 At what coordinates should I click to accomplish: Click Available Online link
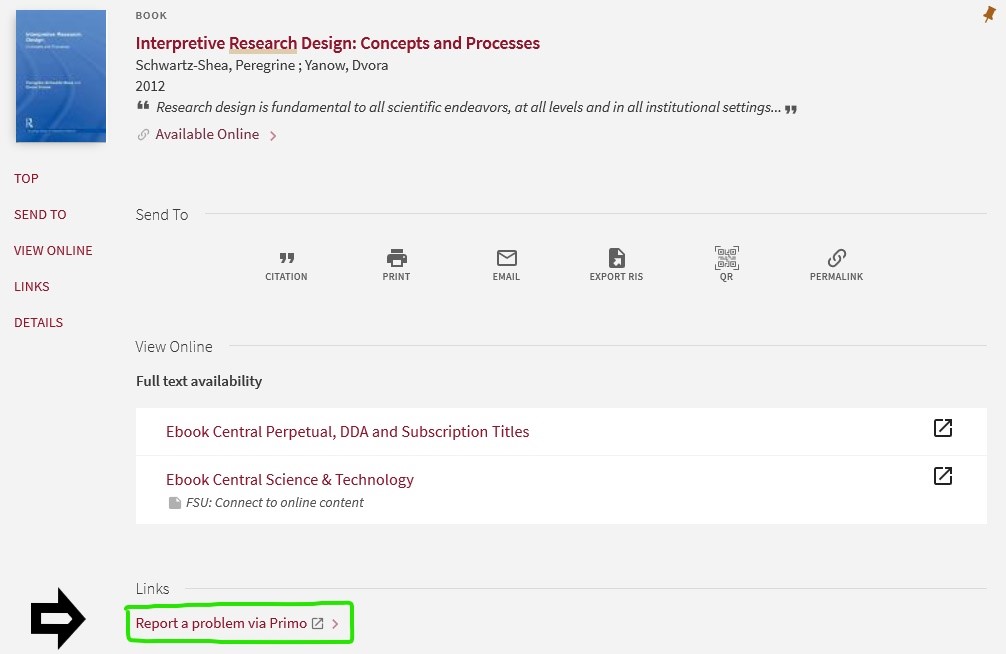point(207,134)
